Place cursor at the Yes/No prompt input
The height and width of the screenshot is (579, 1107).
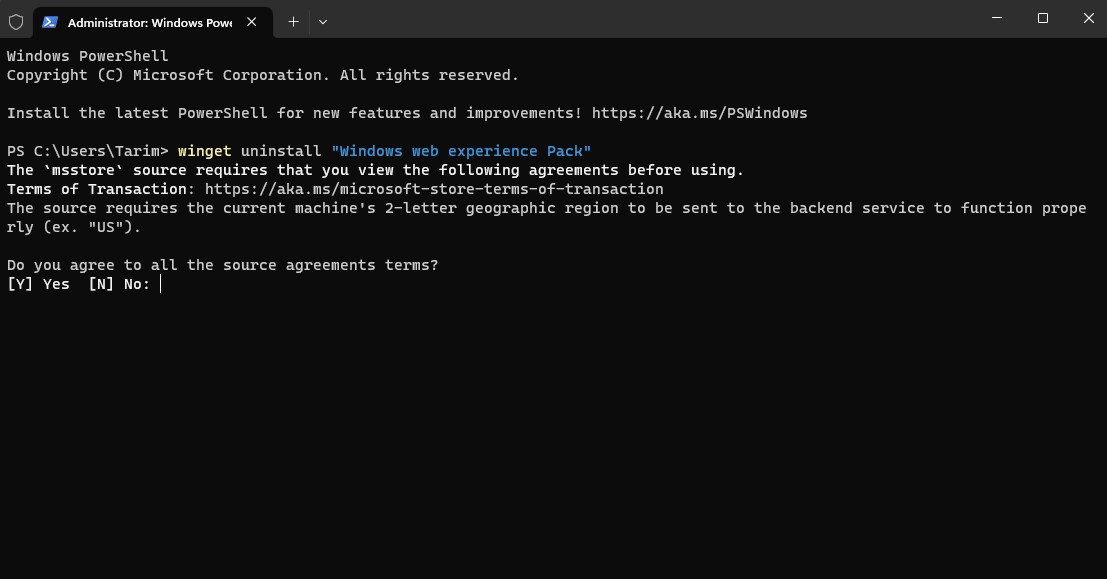161,284
